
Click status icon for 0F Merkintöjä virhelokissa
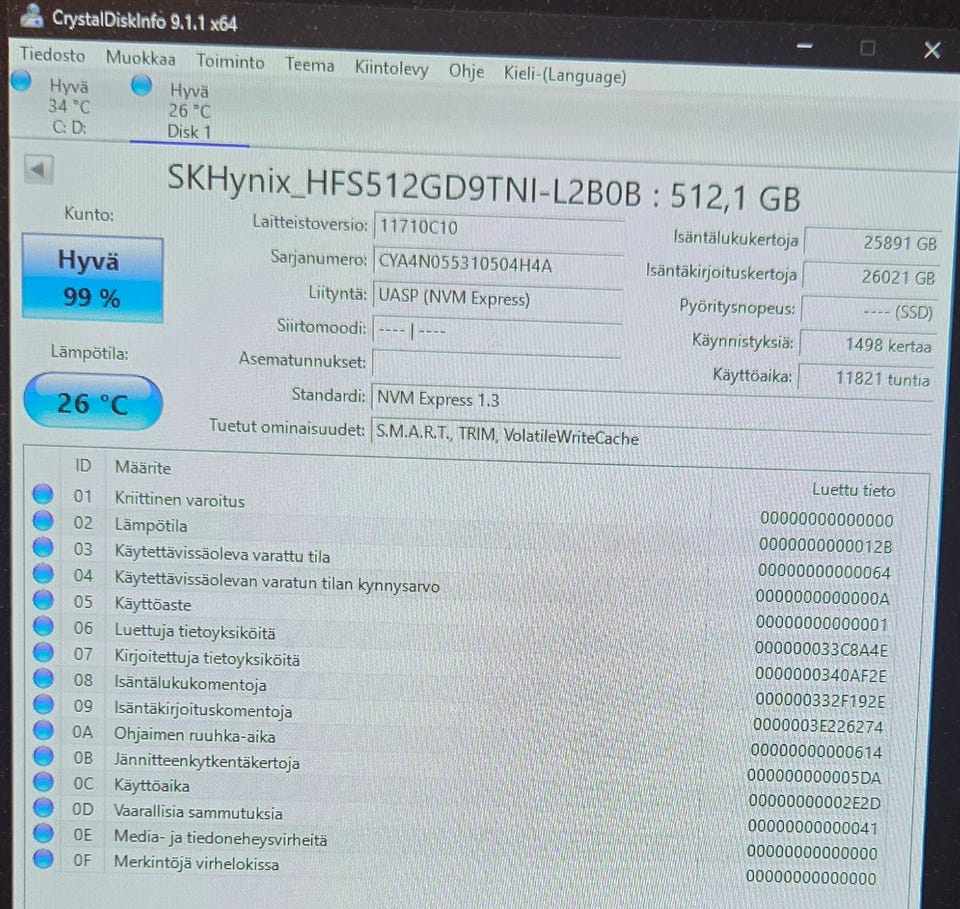pos(43,859)
